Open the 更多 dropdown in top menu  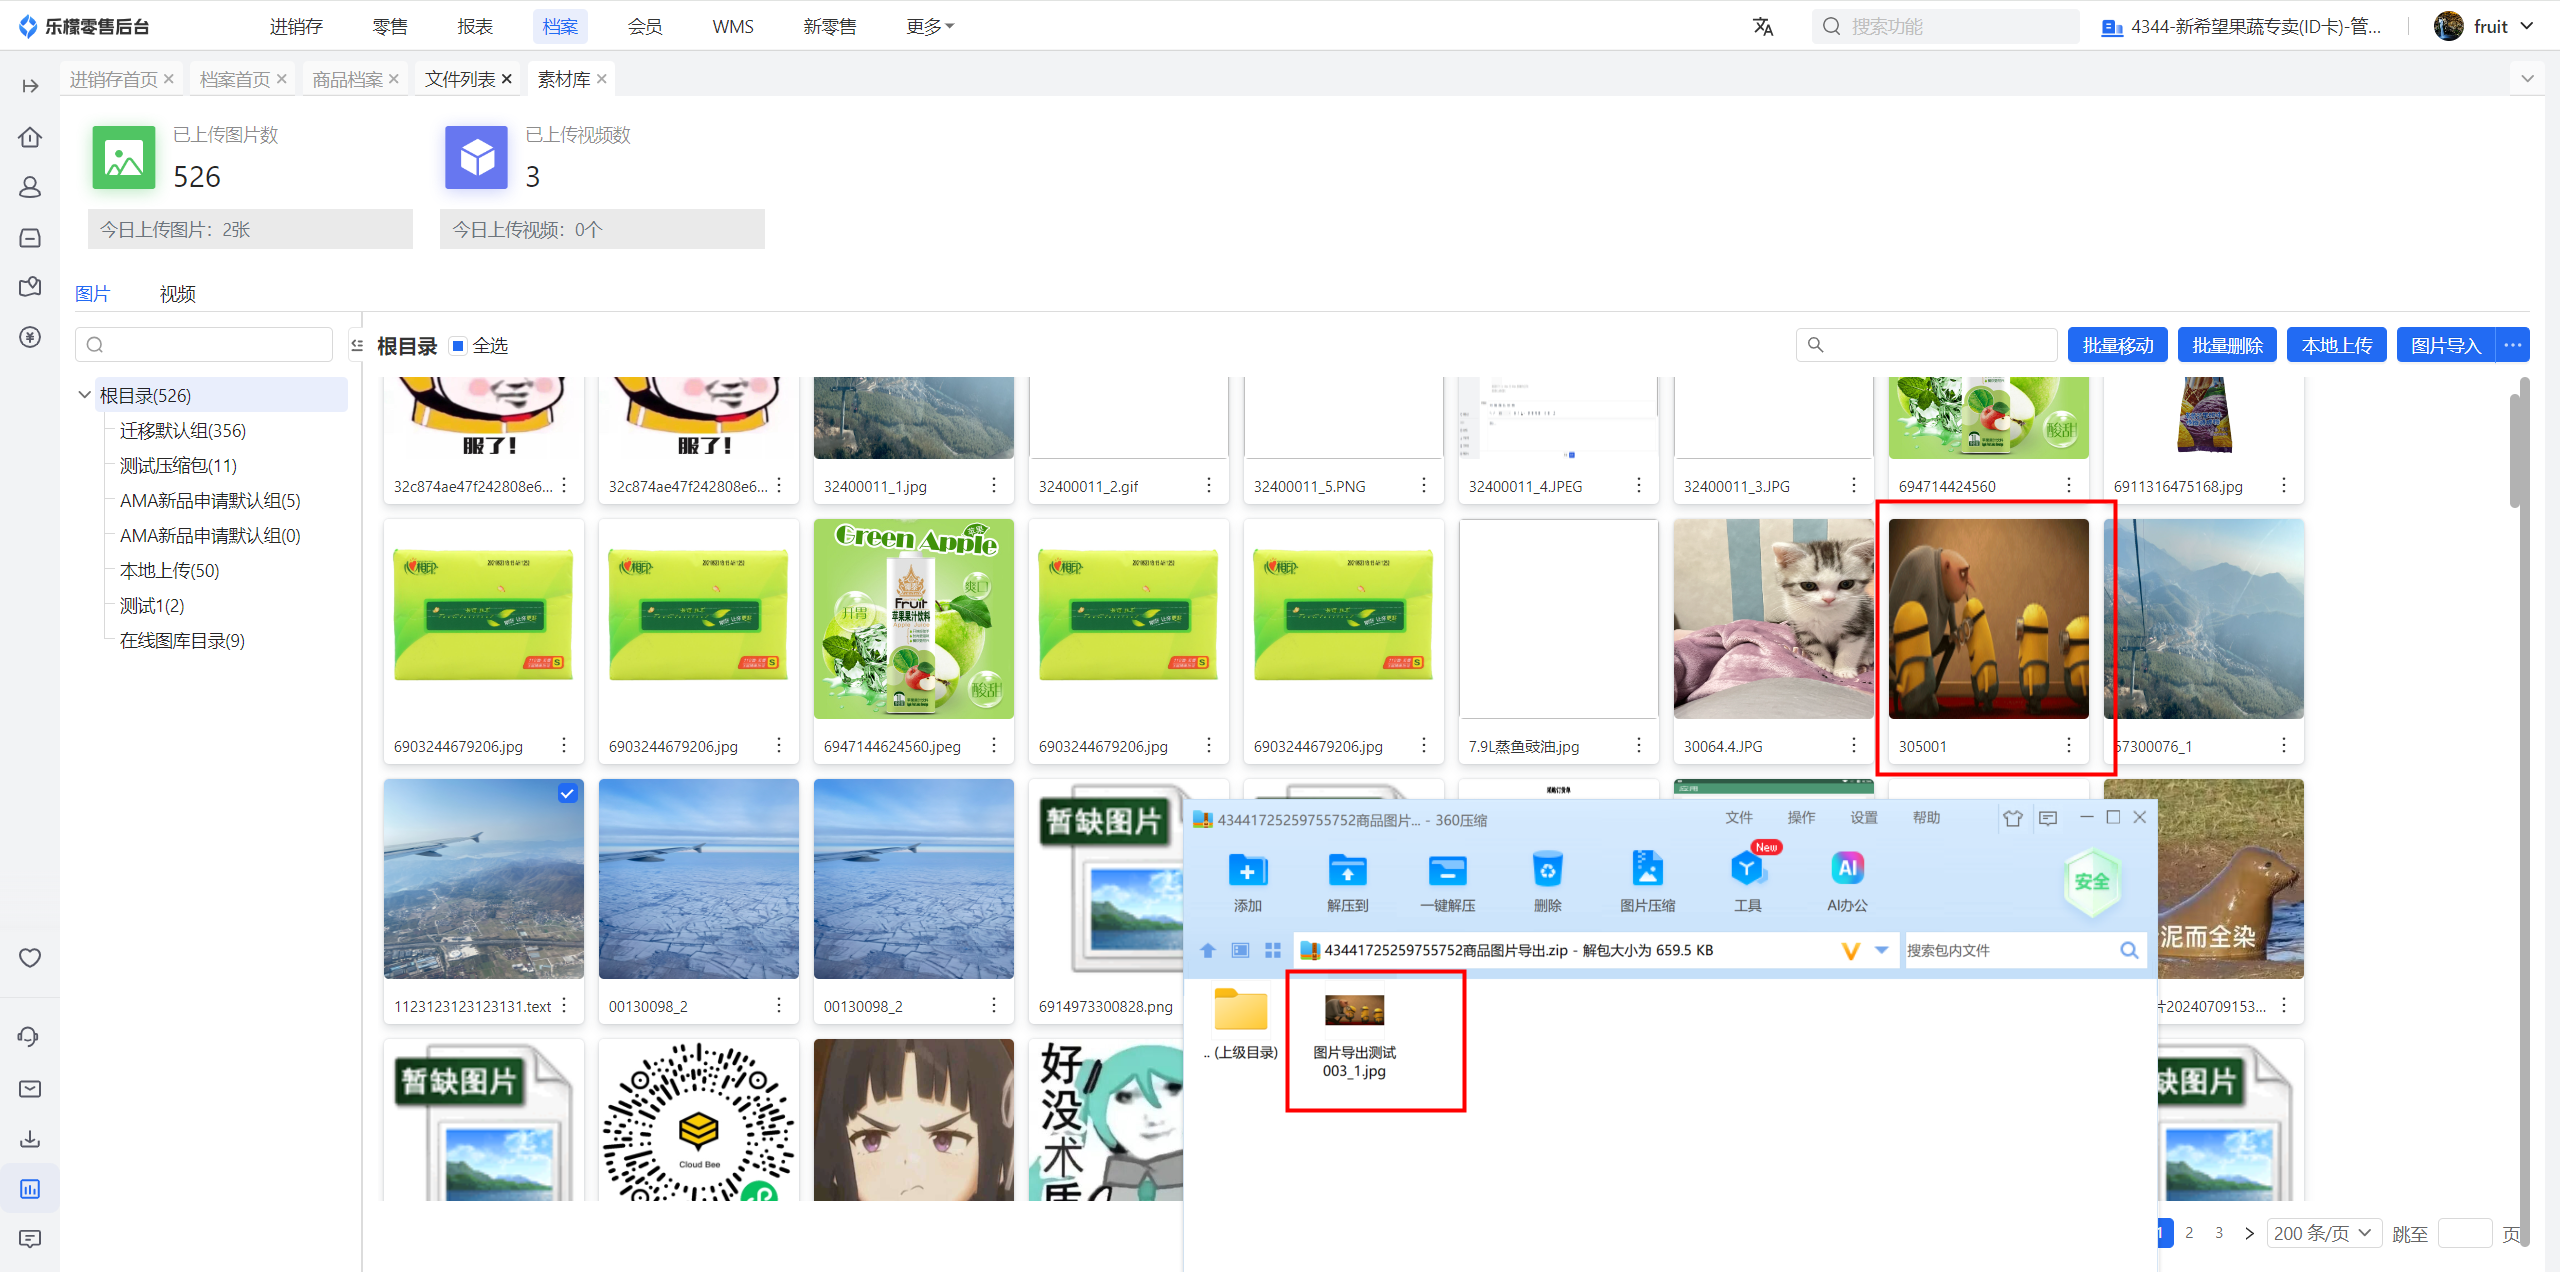[x=930, y=27]
